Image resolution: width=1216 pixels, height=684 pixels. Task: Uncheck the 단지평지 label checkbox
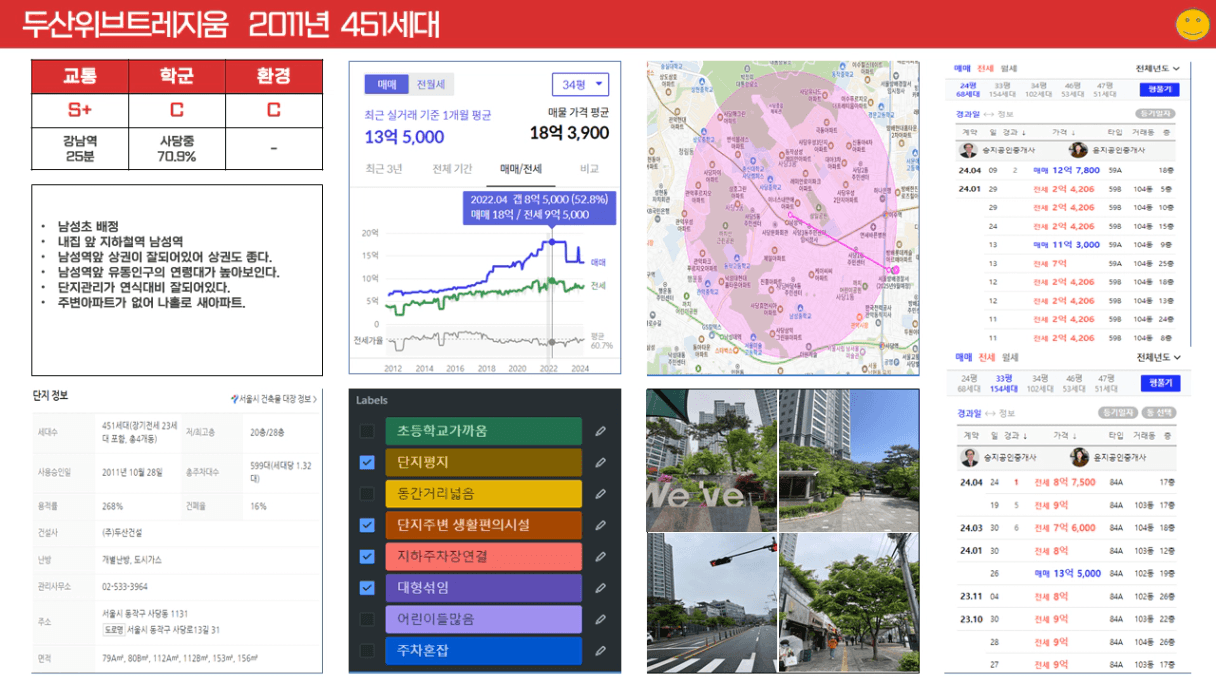(x=367, y=462)
